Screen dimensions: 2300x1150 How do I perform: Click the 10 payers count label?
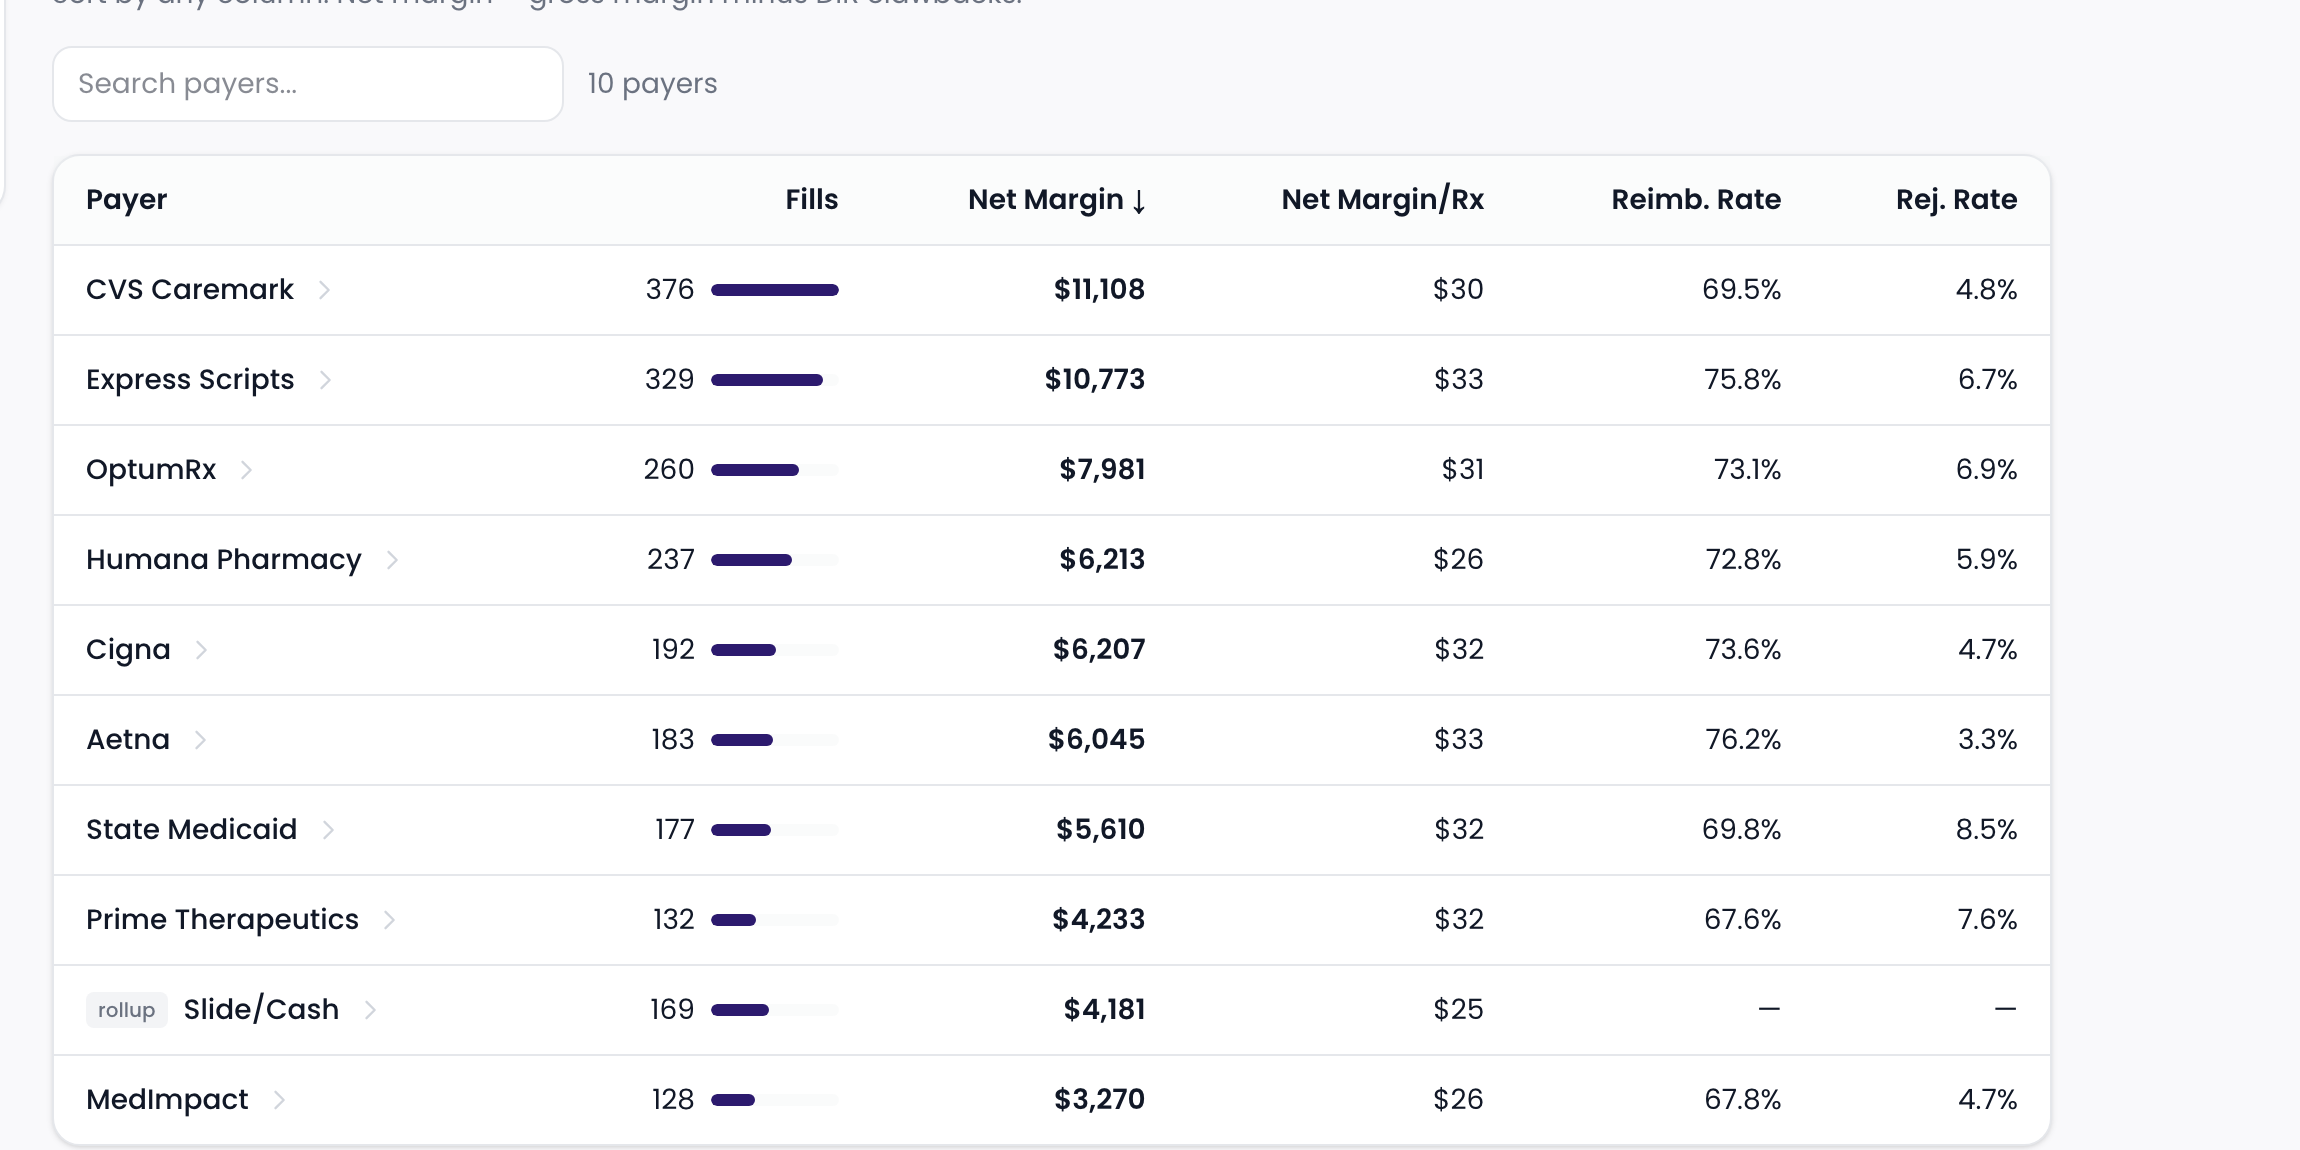click(x=653, y=84)
